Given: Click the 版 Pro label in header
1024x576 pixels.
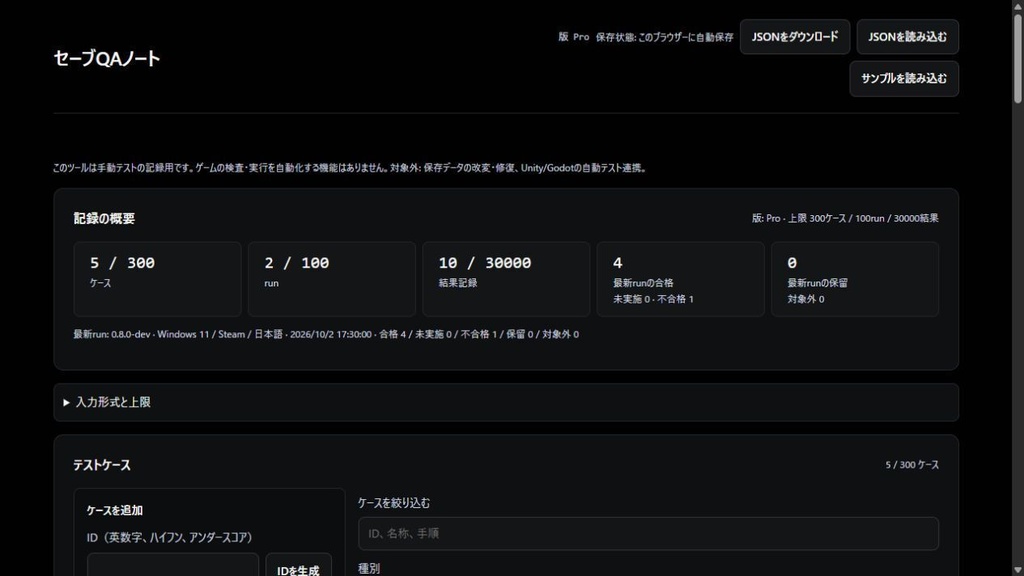Looking at the screenshot, I should coord(573,37).
